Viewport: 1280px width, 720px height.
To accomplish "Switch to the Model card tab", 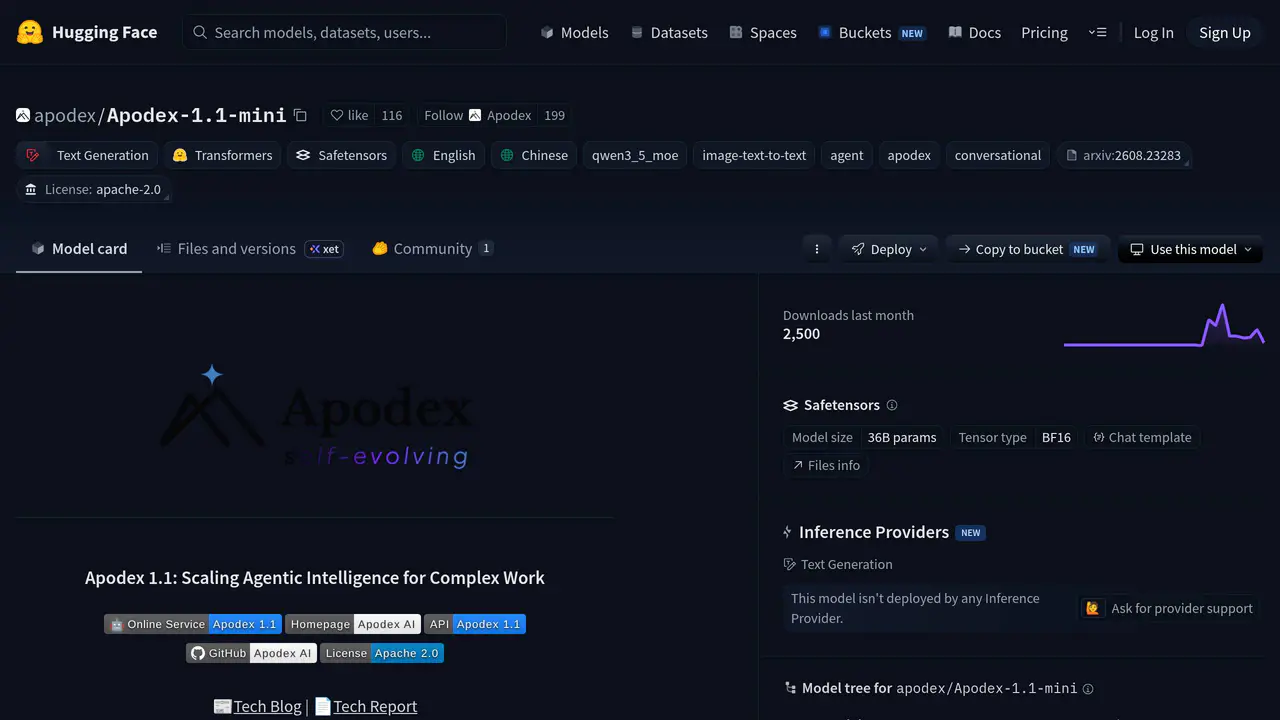I will (79, 249).
